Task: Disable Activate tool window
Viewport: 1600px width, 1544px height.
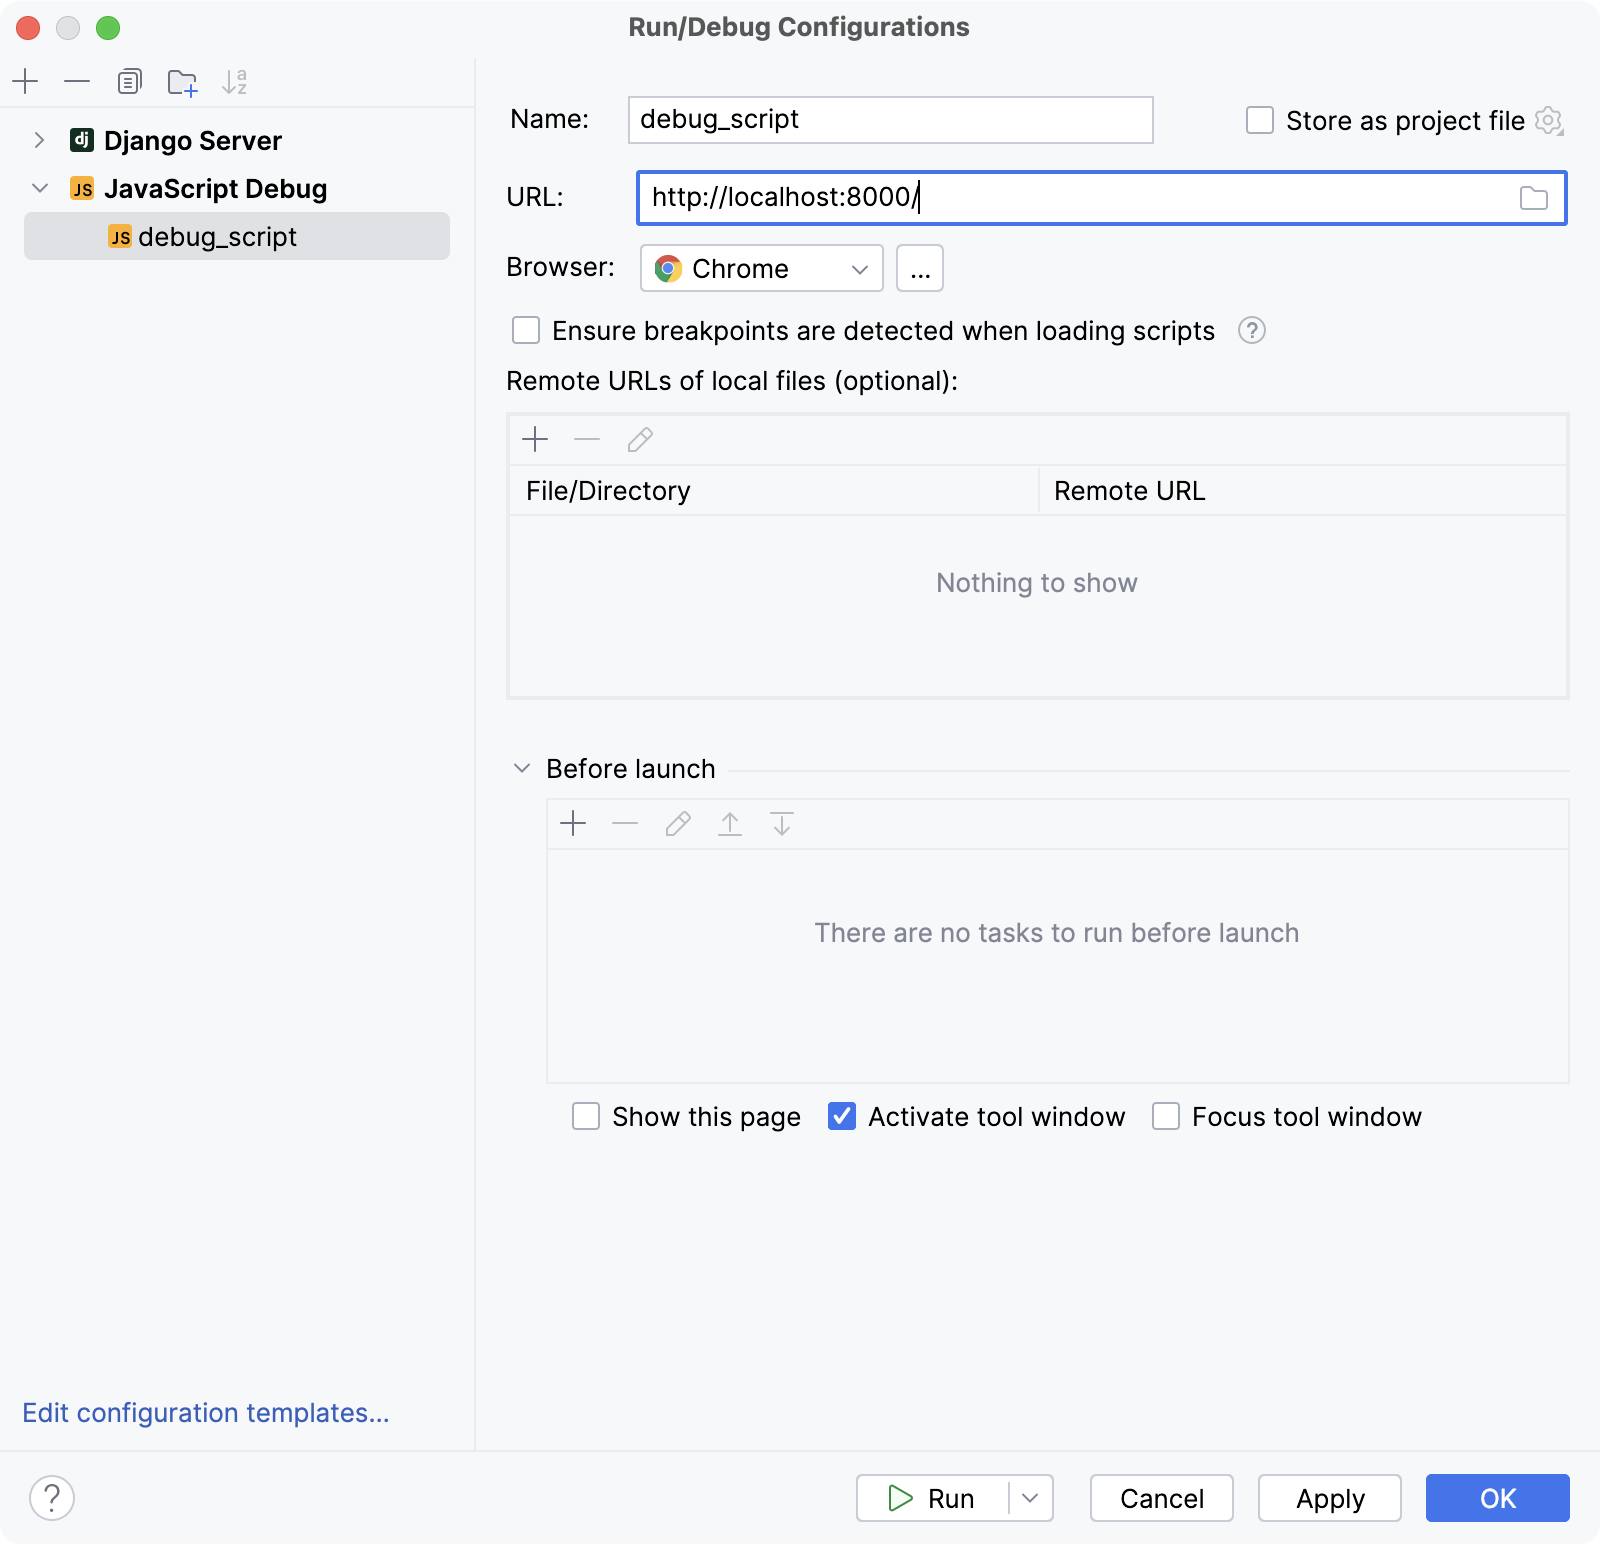Action: click(841, 1117)
